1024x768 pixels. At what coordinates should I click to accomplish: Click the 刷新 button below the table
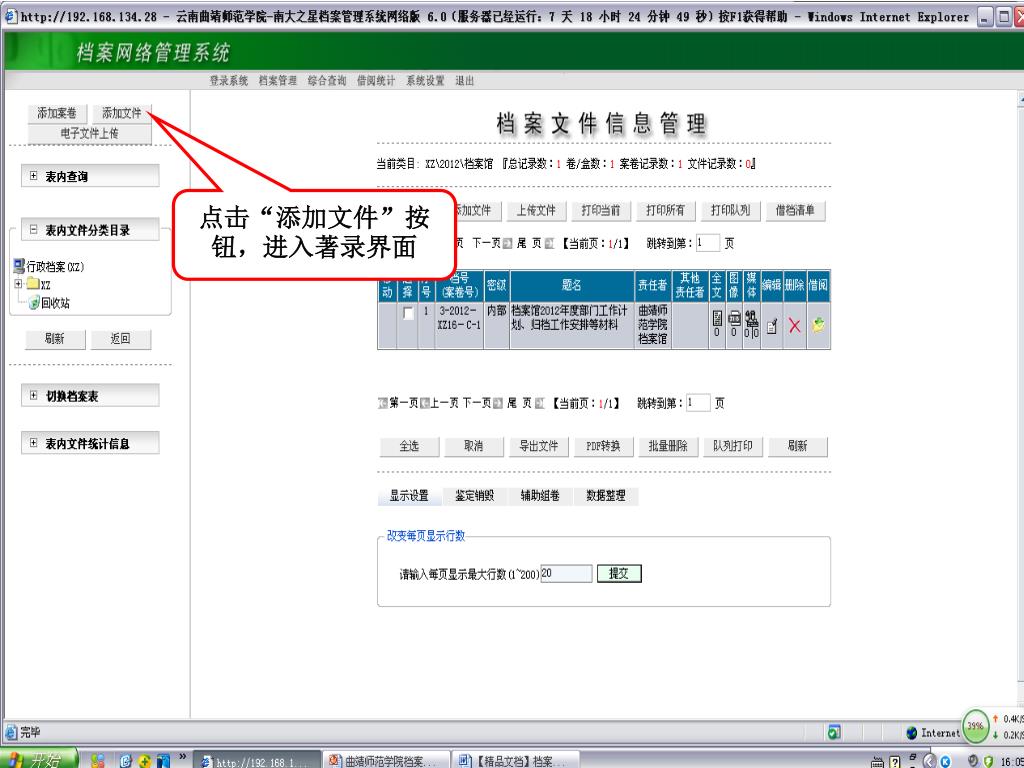[797, 446]
